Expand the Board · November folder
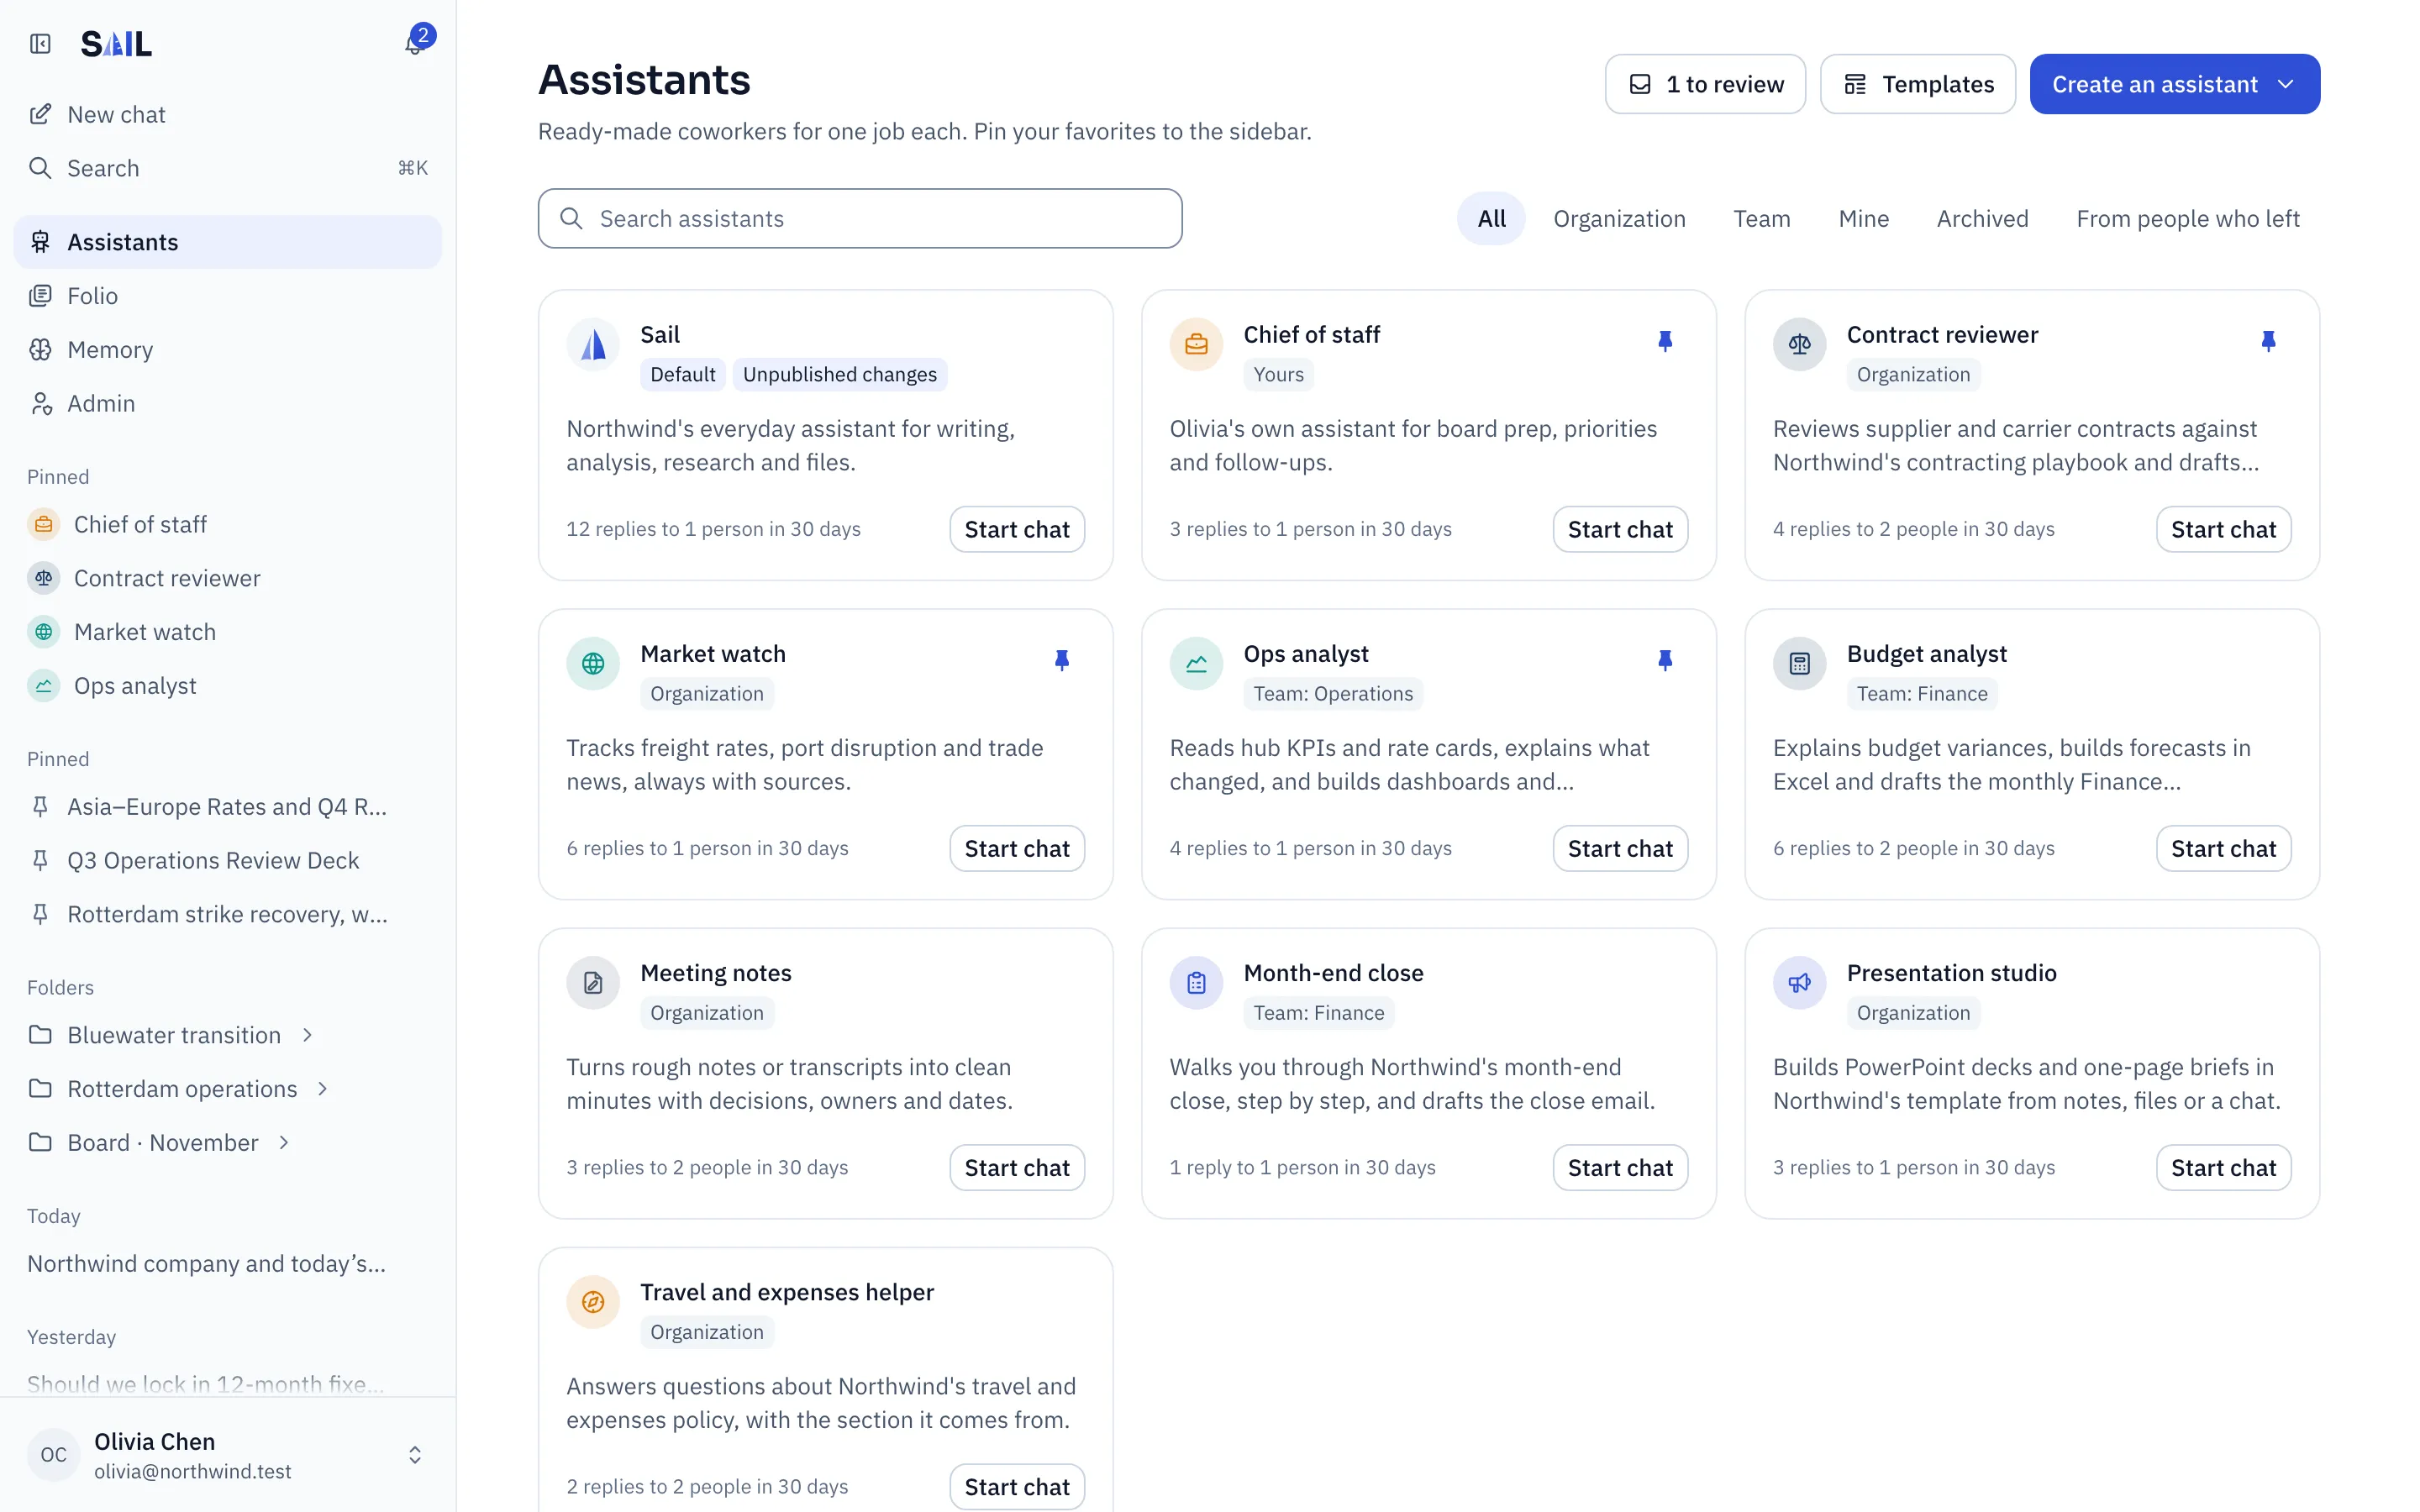 284,1143
